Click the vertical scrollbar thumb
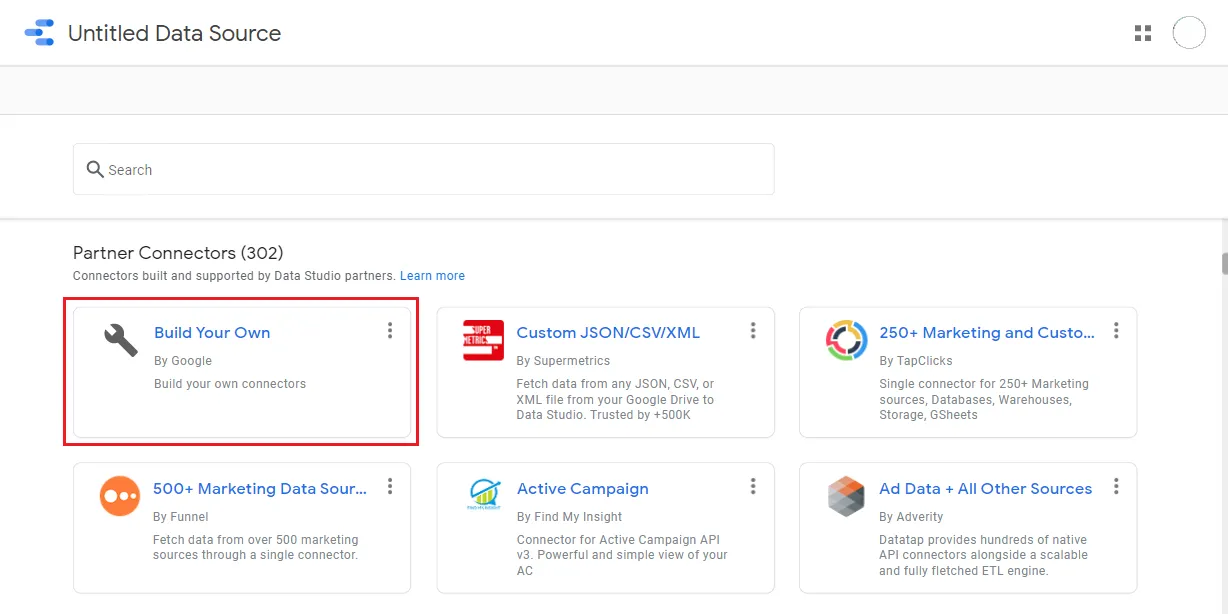Screen dimensions: 1228x614 (1223, 264)
